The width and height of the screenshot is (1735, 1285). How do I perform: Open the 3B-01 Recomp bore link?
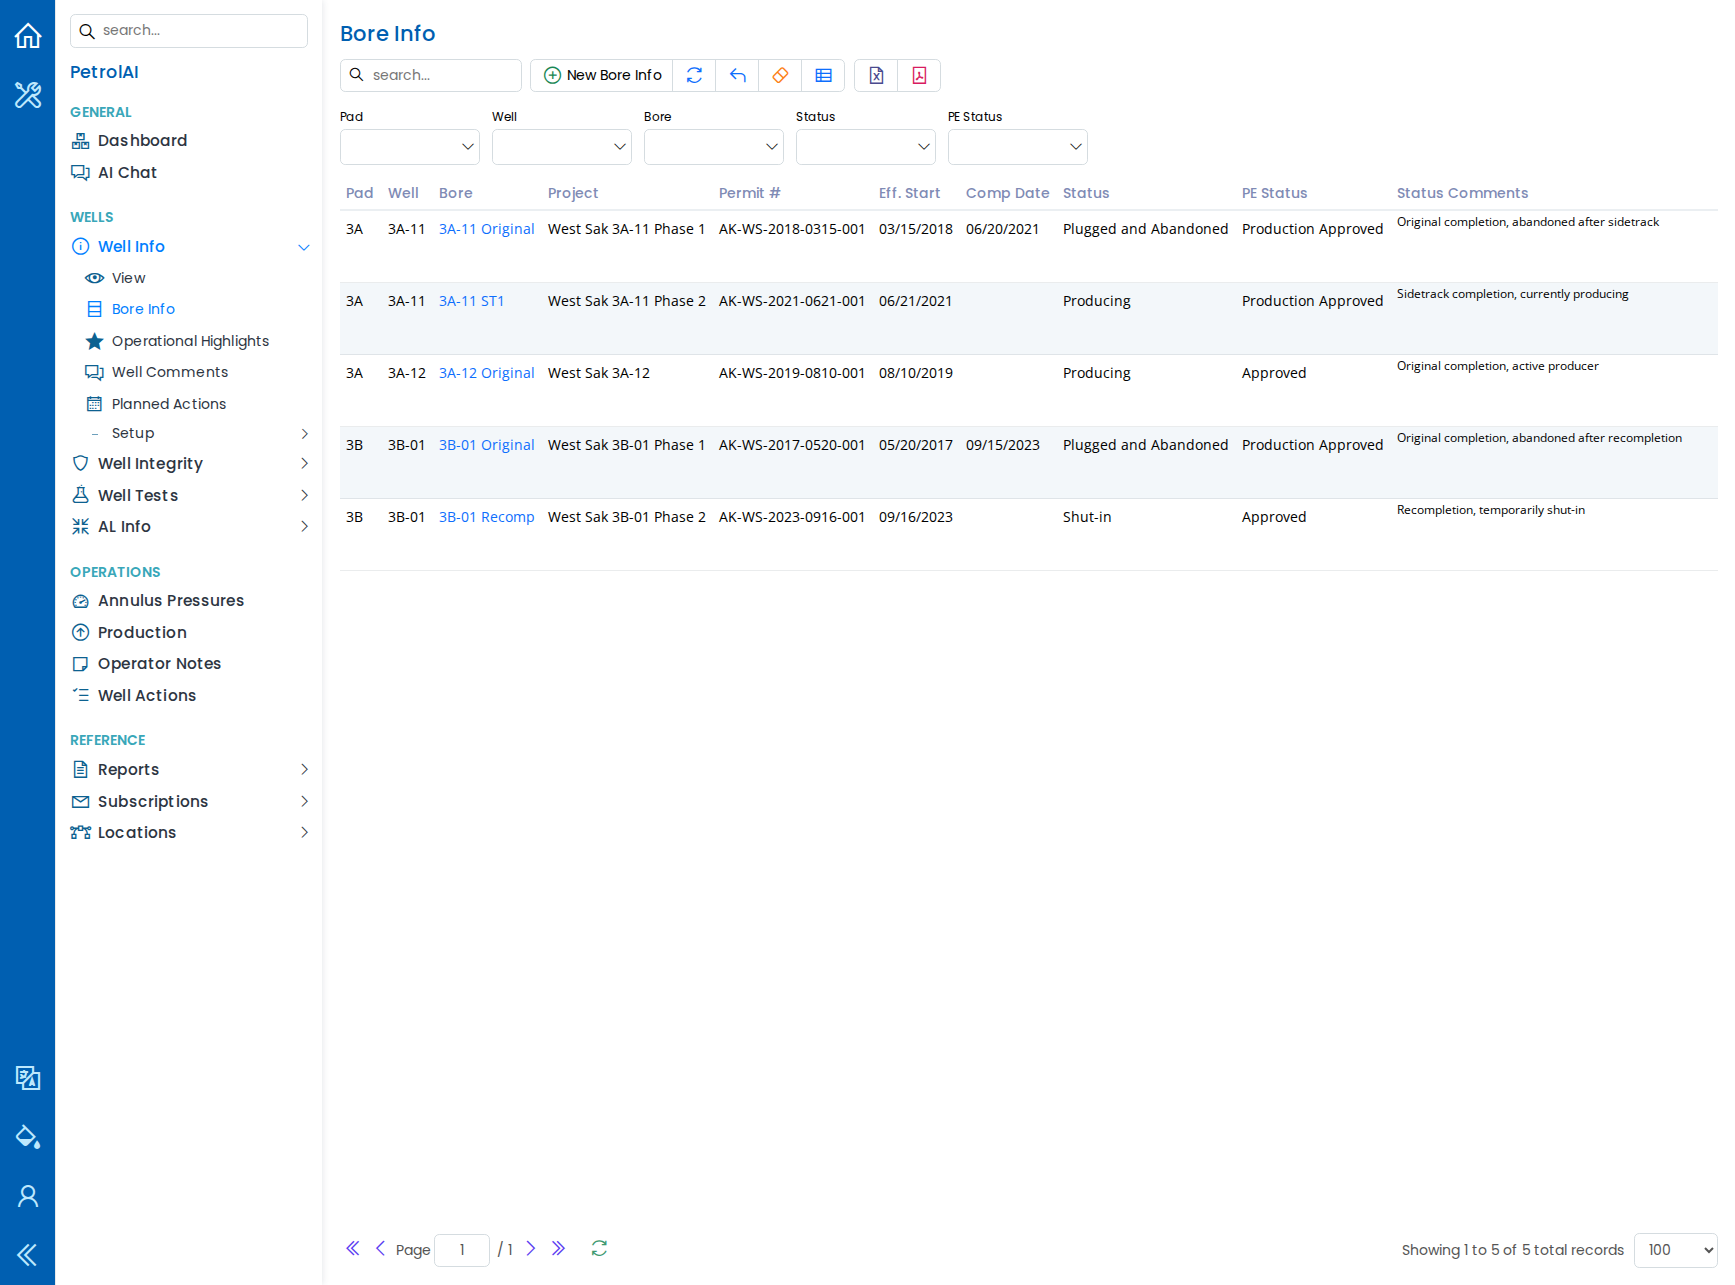point(487,517)
